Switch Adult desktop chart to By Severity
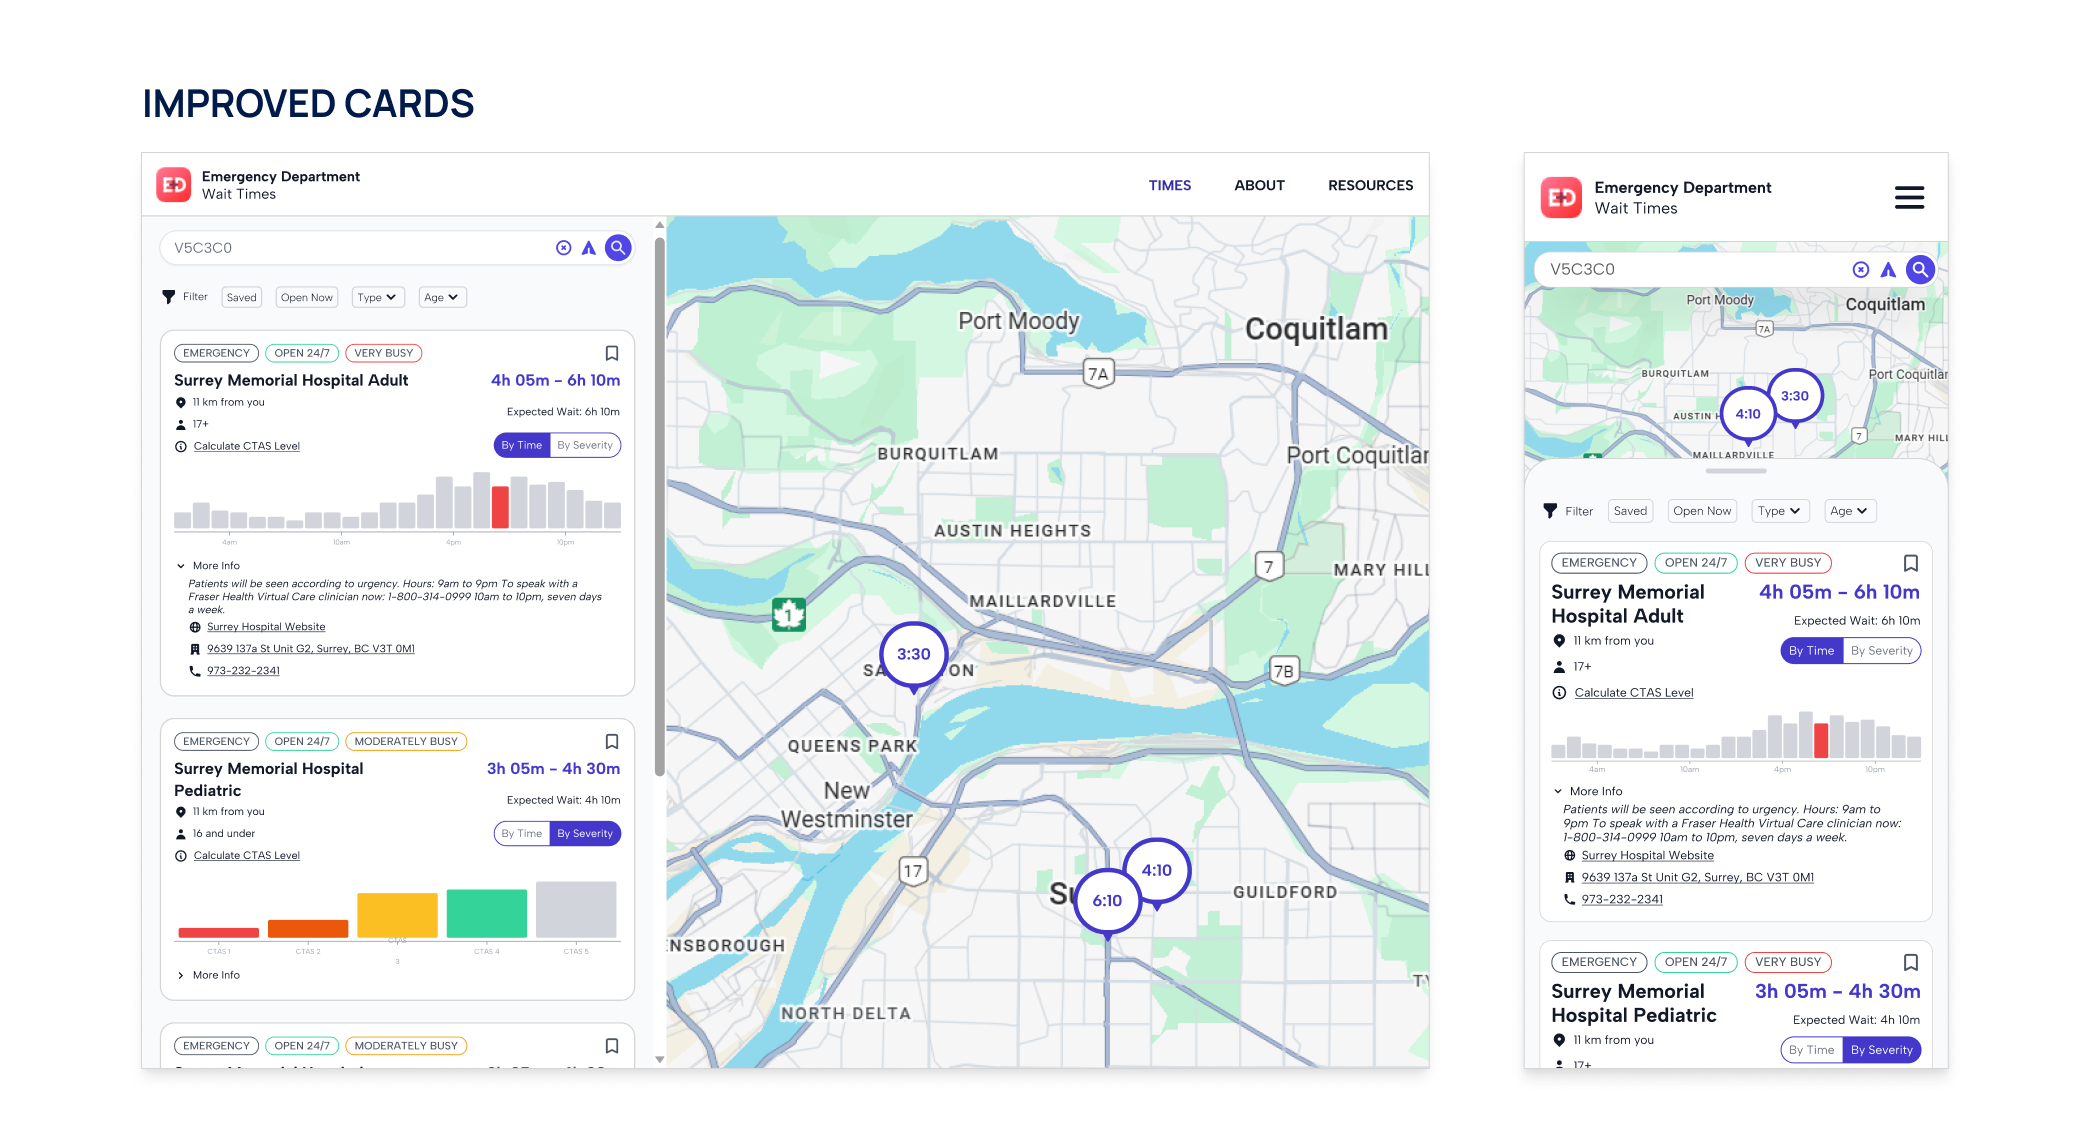 click(585, 445)
